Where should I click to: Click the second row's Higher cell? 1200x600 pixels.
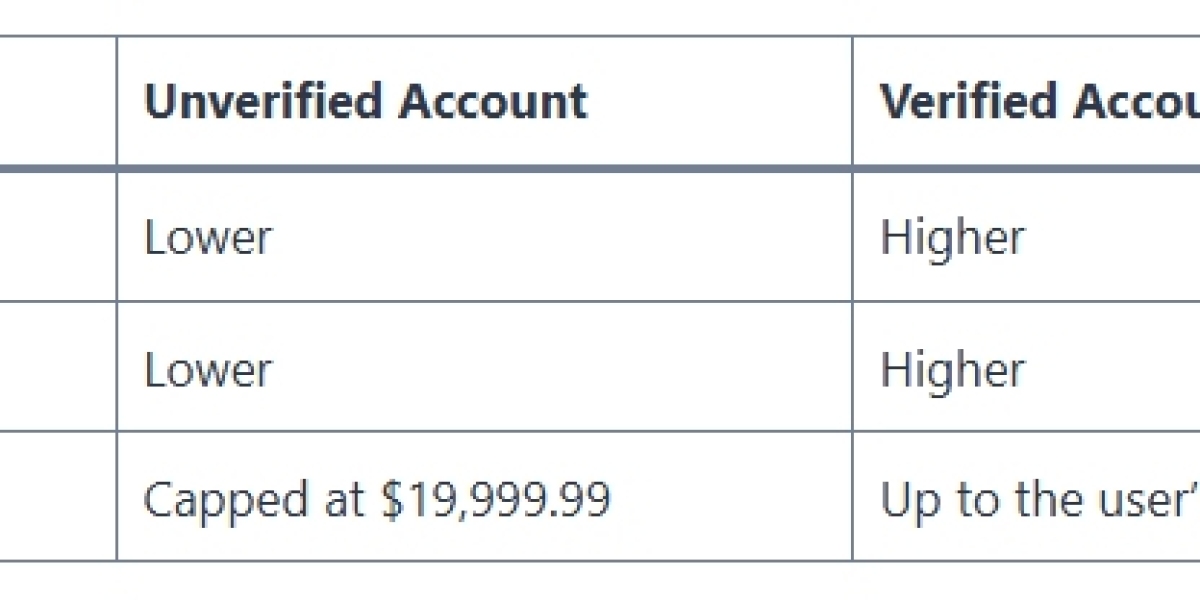click(1026, 367)
